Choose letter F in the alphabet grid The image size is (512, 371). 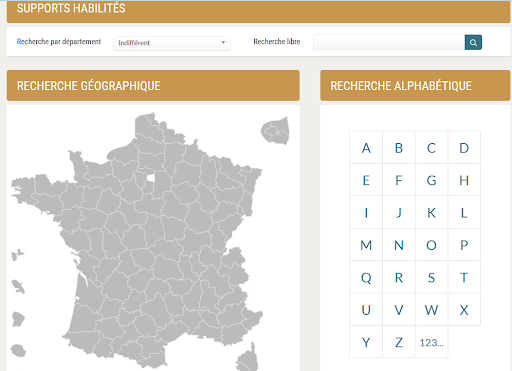coord(399,180)
